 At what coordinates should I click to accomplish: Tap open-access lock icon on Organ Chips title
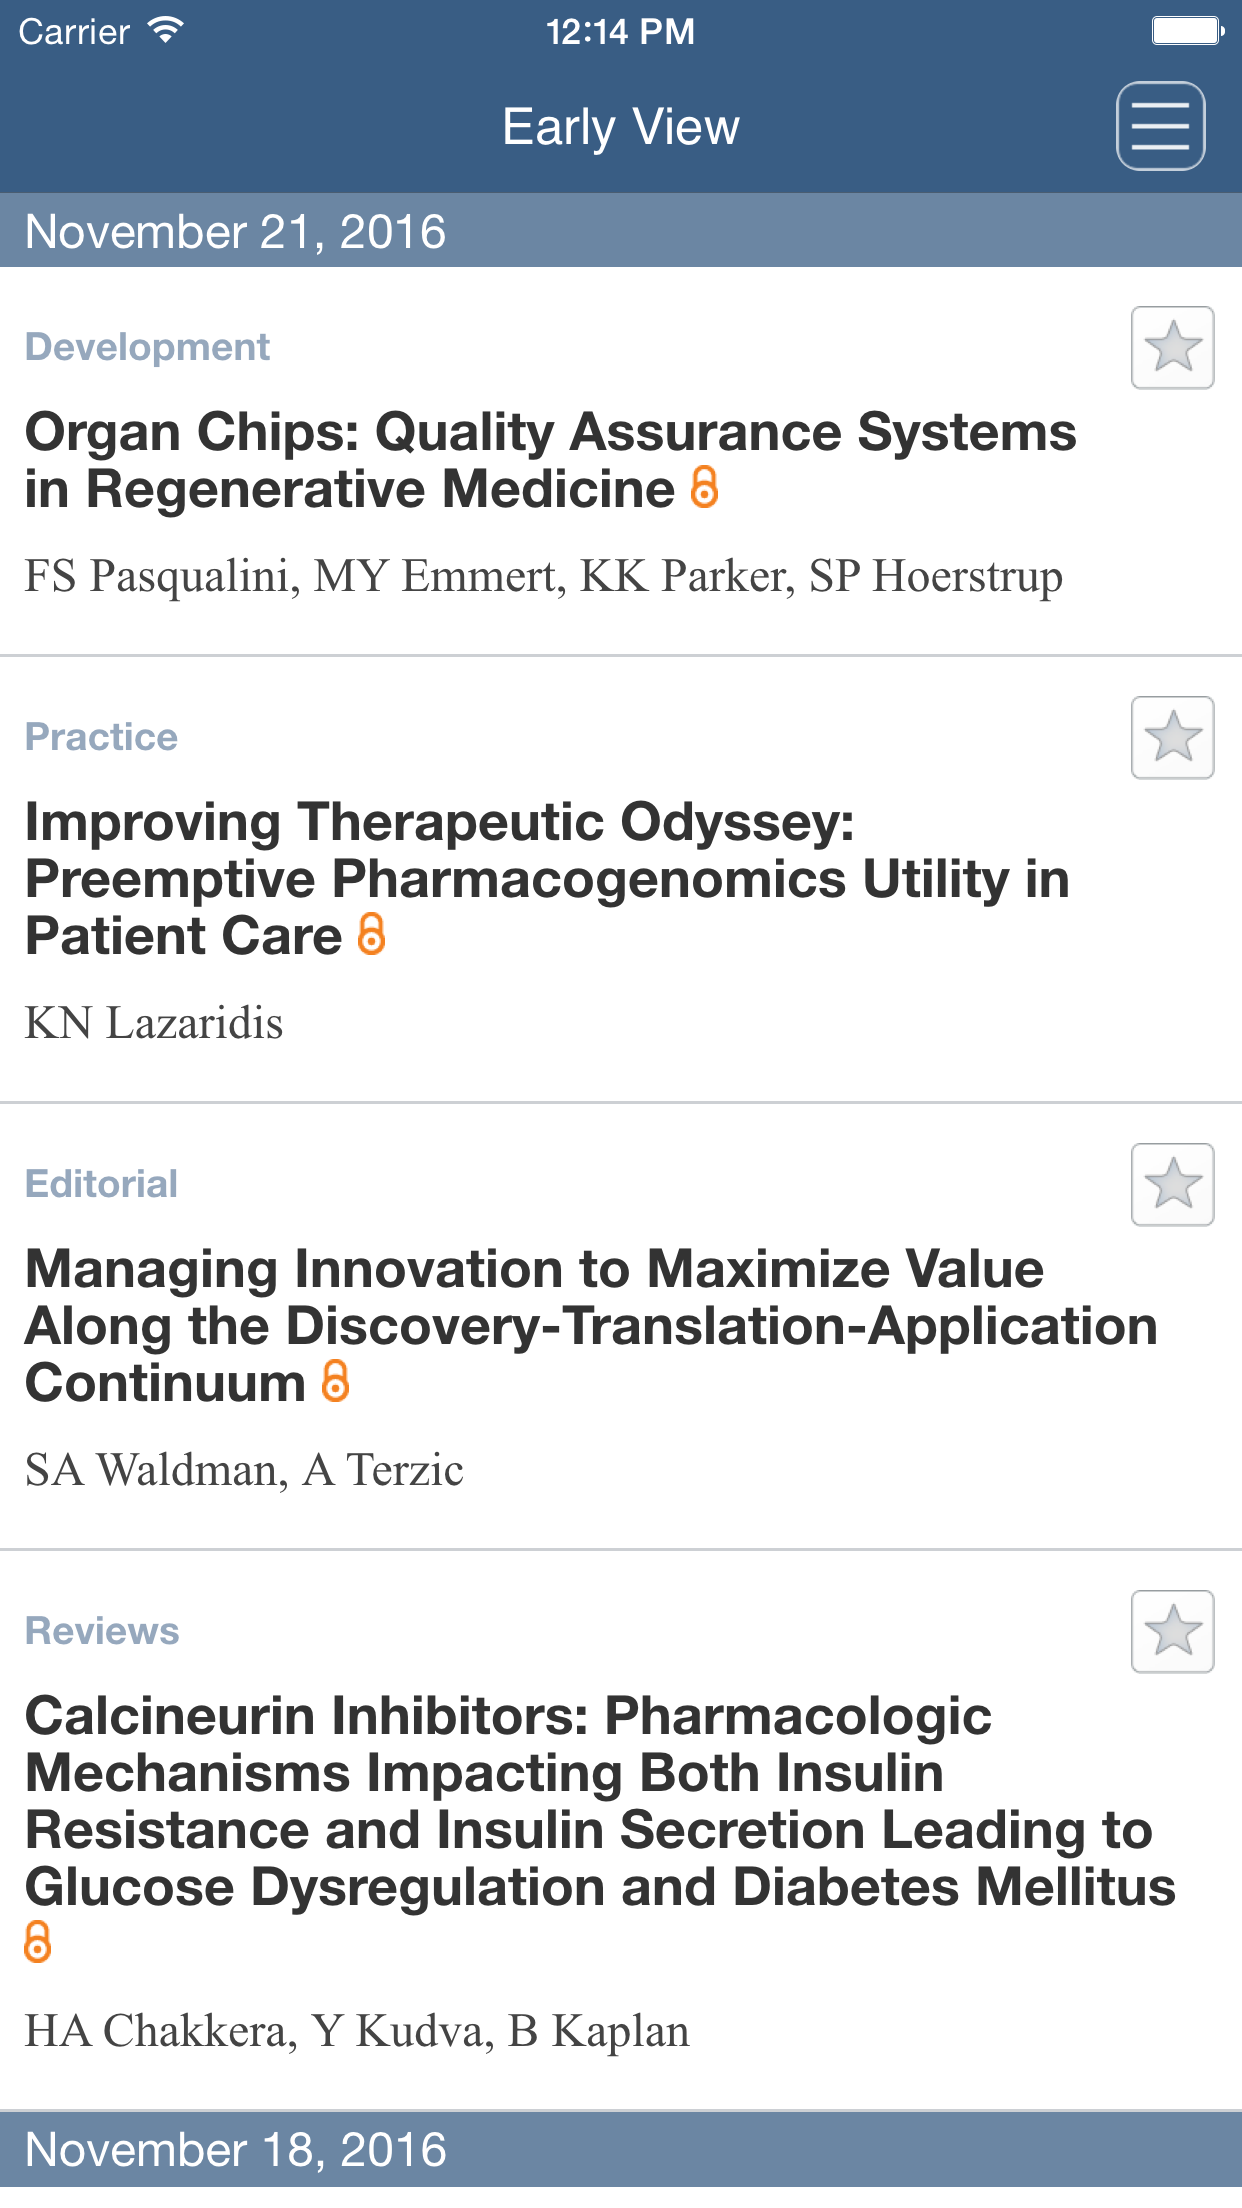point(705,488)
